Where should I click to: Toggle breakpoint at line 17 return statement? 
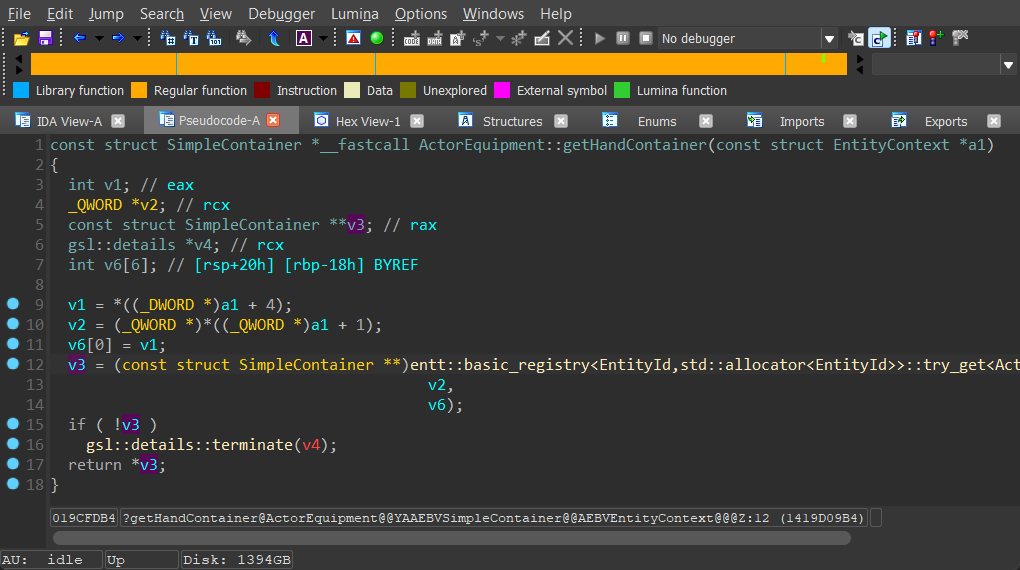click(13, 464)
